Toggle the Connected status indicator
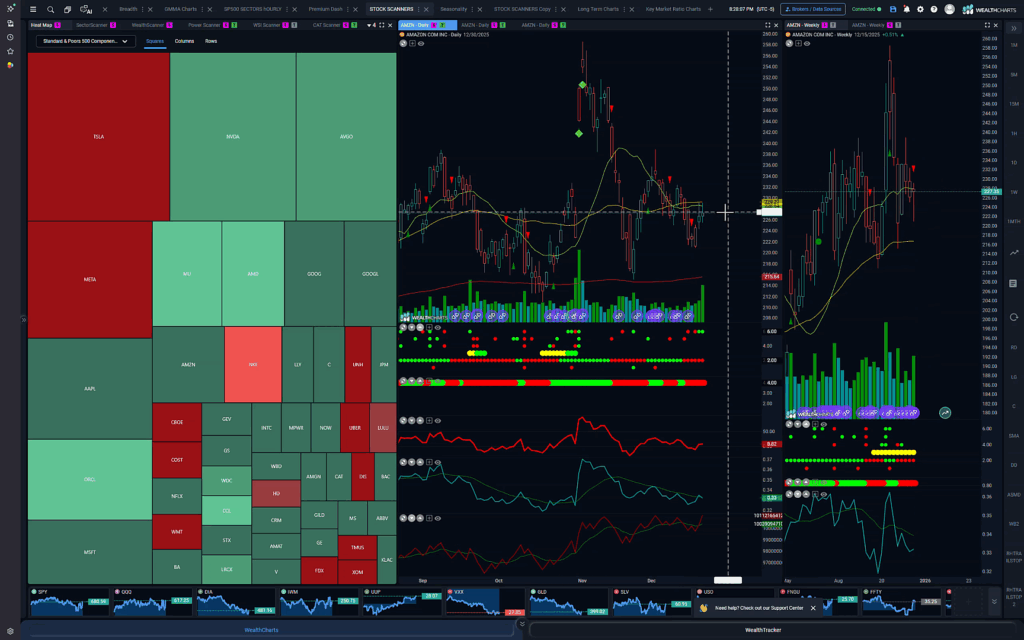The width and height of the screenshot is (1024, 640). 864,8
